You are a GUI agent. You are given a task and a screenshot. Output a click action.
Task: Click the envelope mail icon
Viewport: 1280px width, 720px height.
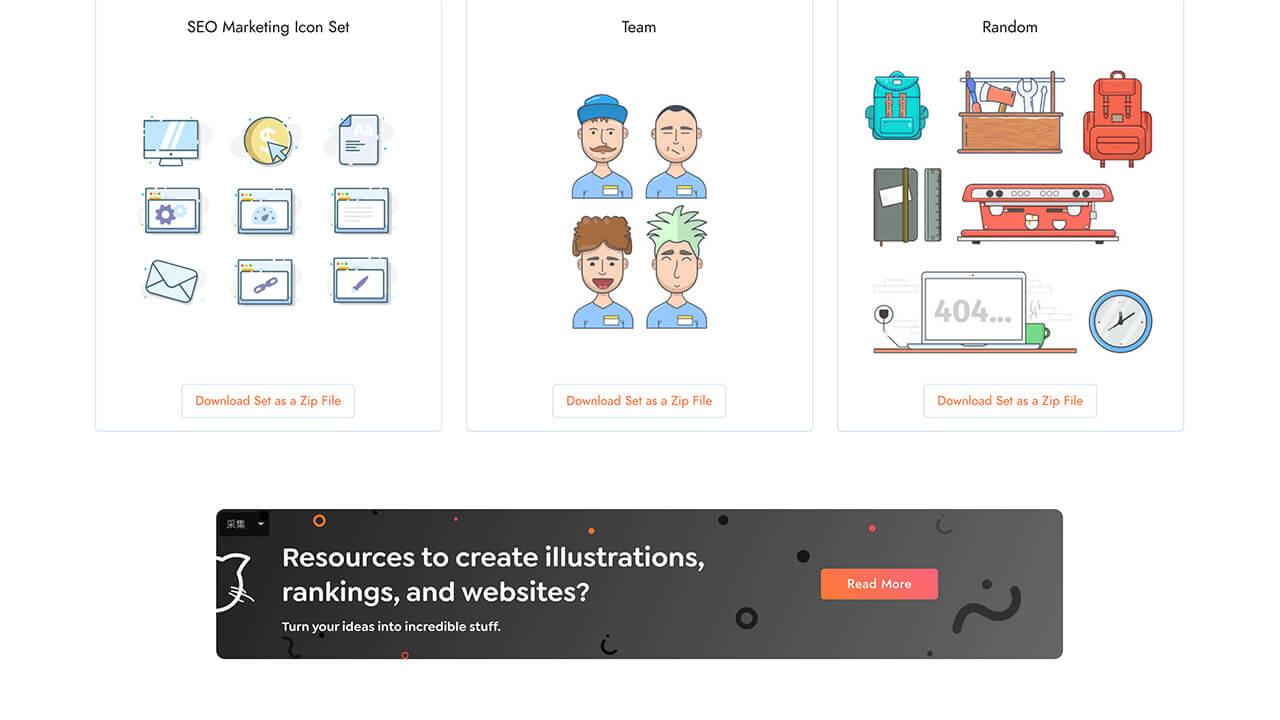[171, 281]
